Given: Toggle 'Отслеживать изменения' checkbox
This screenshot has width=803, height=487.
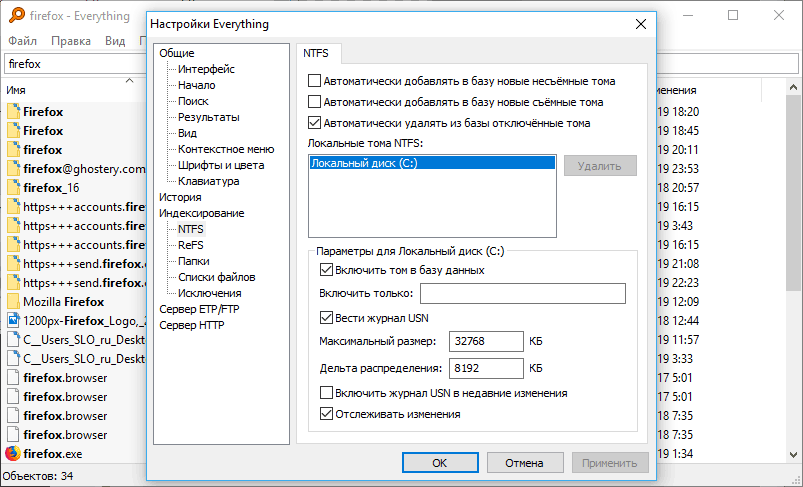Looking at the screenshot, I should [326, 414].
